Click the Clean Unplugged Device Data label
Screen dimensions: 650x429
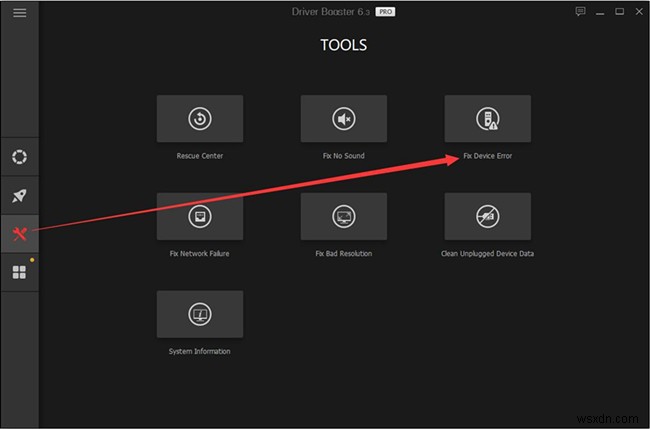[x=488, y=254]
